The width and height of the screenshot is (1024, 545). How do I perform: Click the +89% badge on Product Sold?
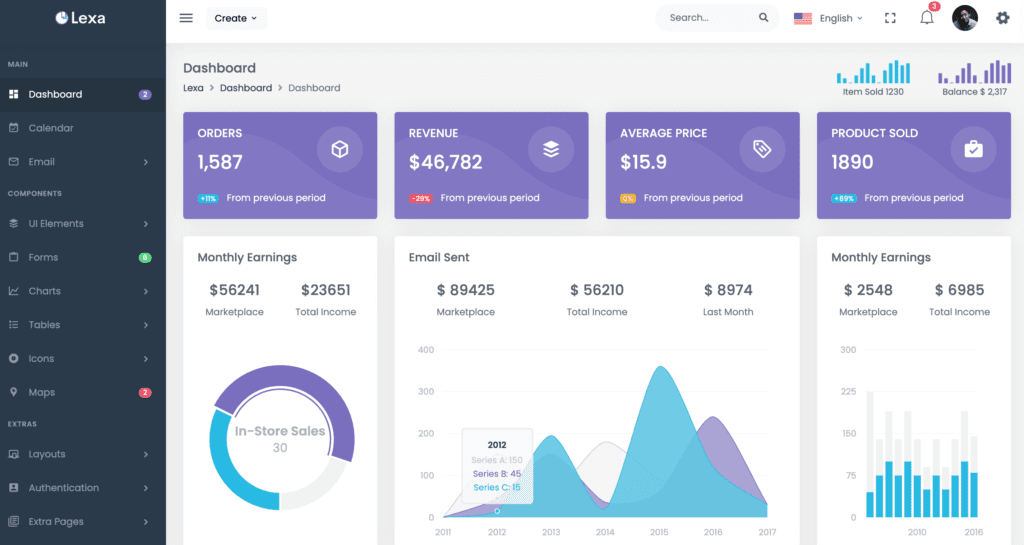coord(844,198)
